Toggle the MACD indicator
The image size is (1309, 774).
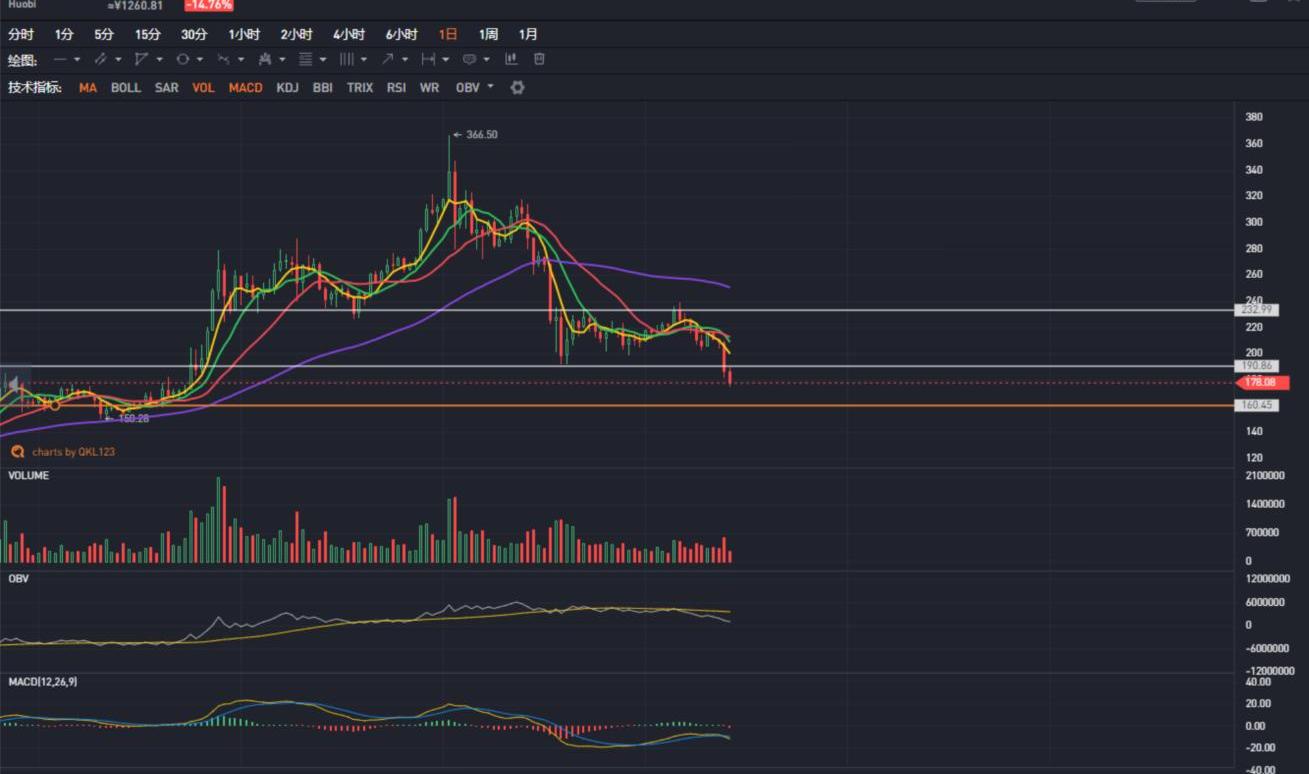coord(245,88)
